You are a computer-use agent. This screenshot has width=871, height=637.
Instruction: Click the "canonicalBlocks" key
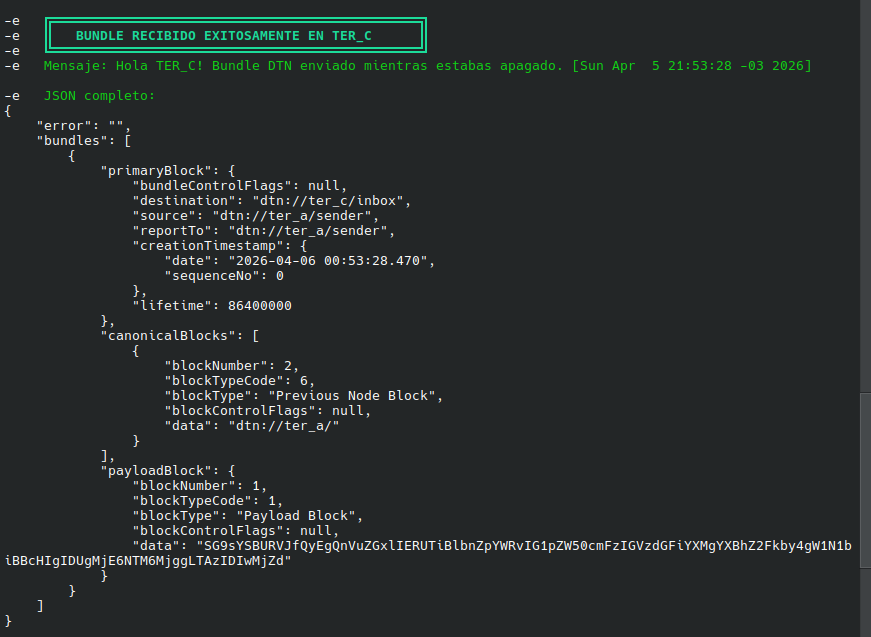coord(163,336)
